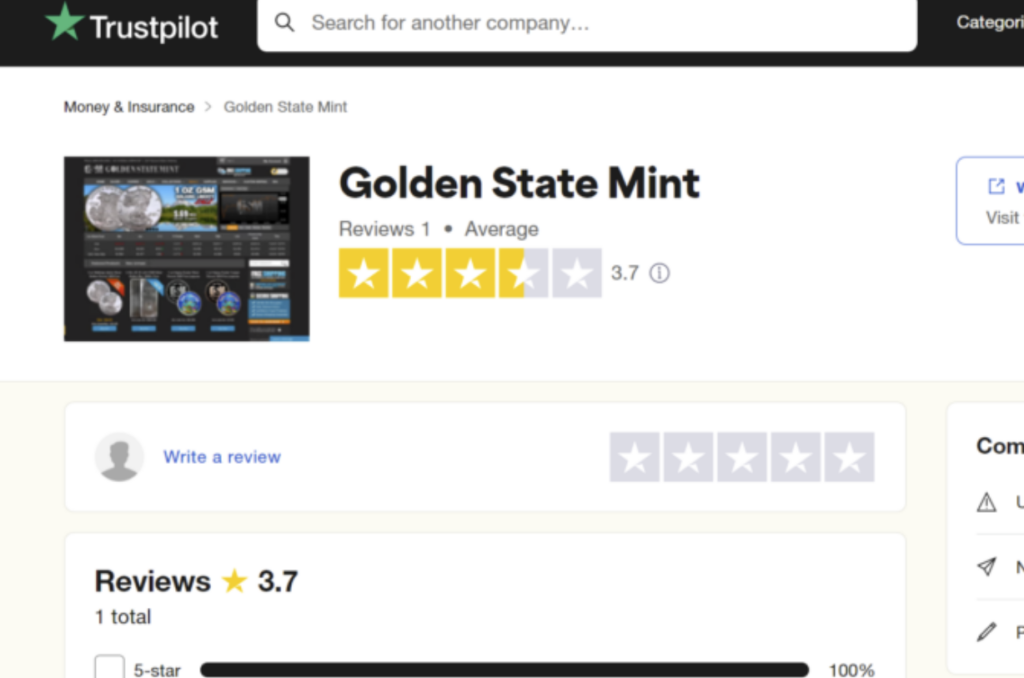Viewport: 1024px width, 678px height.
Task: Click the Reviews 3.7 heading
Action: click(196, 581)
